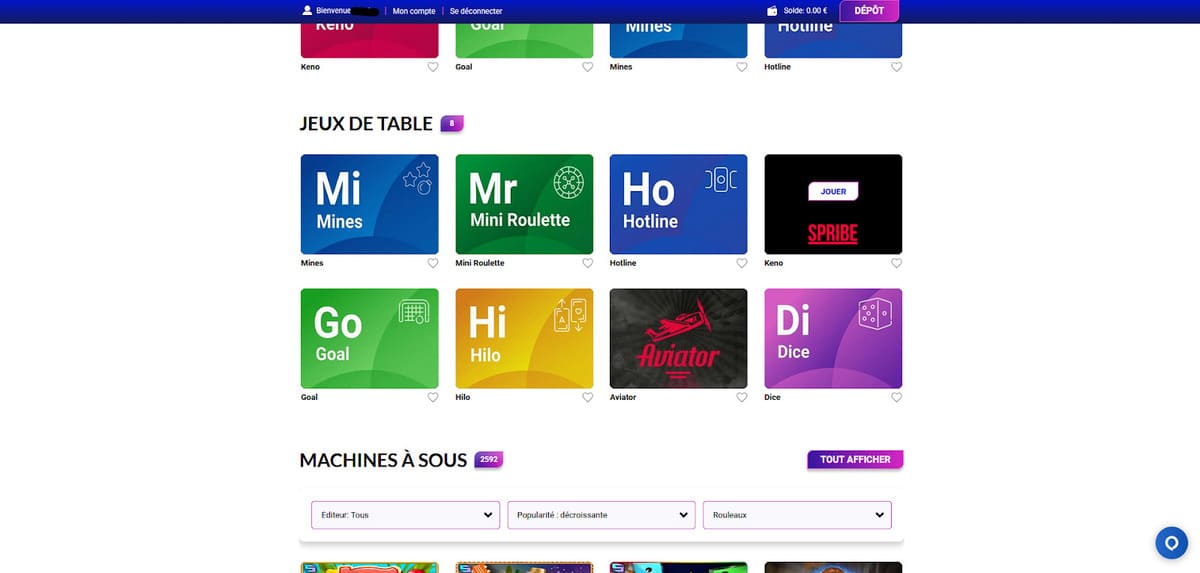Screen dimensions: 1200x573
Task: Click the JEUX DE TABLE heading
Action: [x=366, y=124]
